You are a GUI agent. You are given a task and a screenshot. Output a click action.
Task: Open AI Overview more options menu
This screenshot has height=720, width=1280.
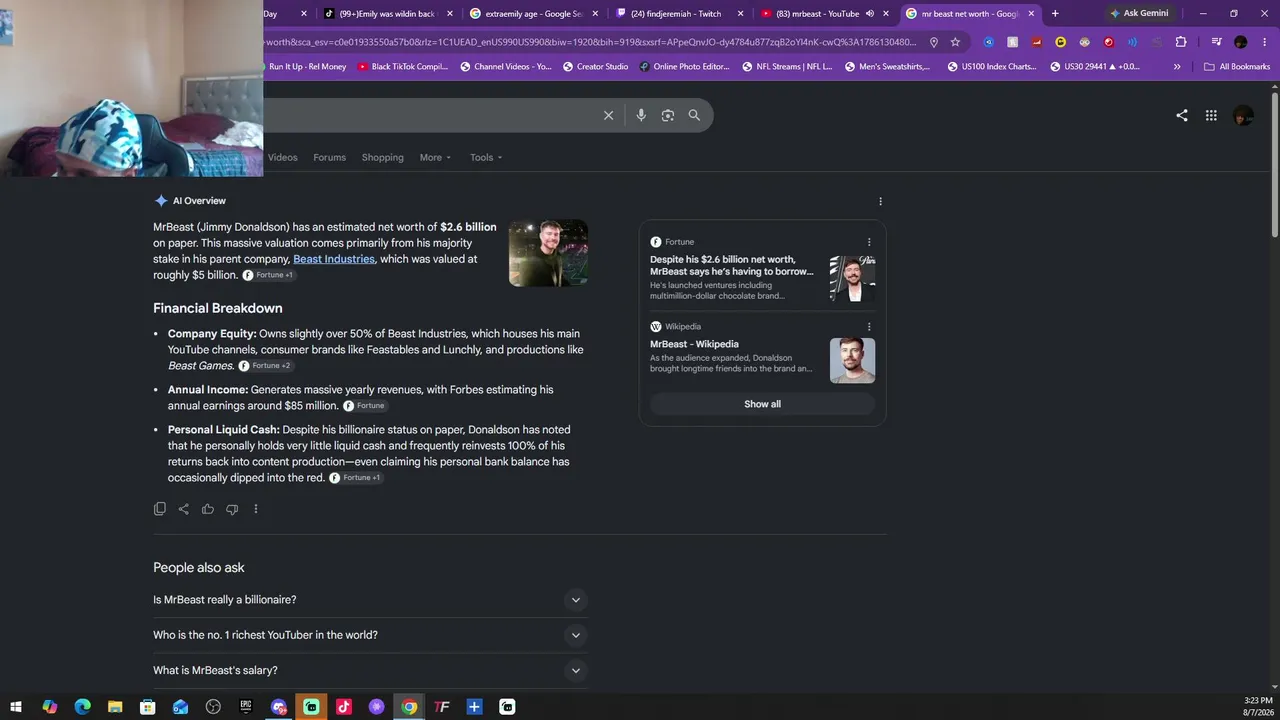tap(880, 201)
